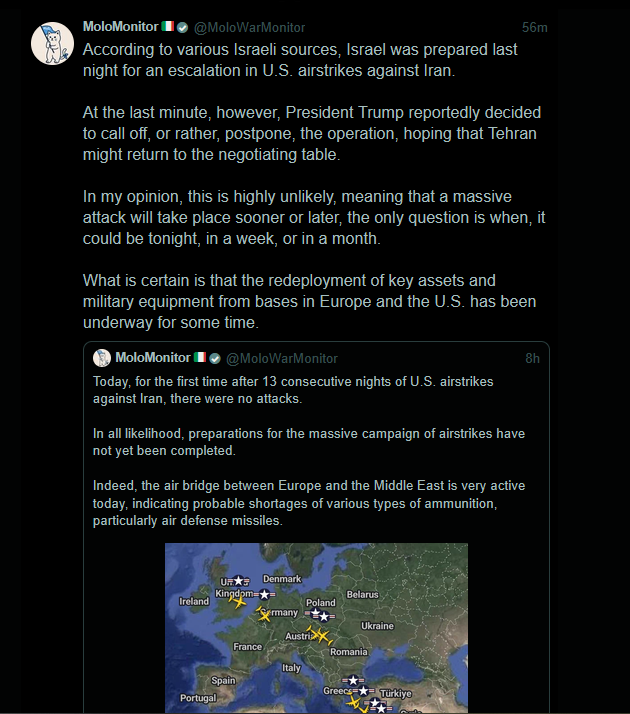Click the yellow aircraft cluster near Austria
630x714 pixels.
tap(320, 635)
